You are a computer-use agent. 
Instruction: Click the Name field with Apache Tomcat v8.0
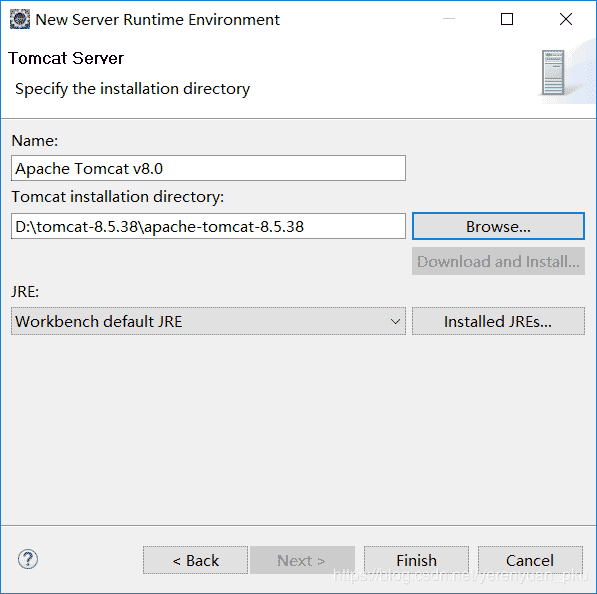click(x=208, y=168)
